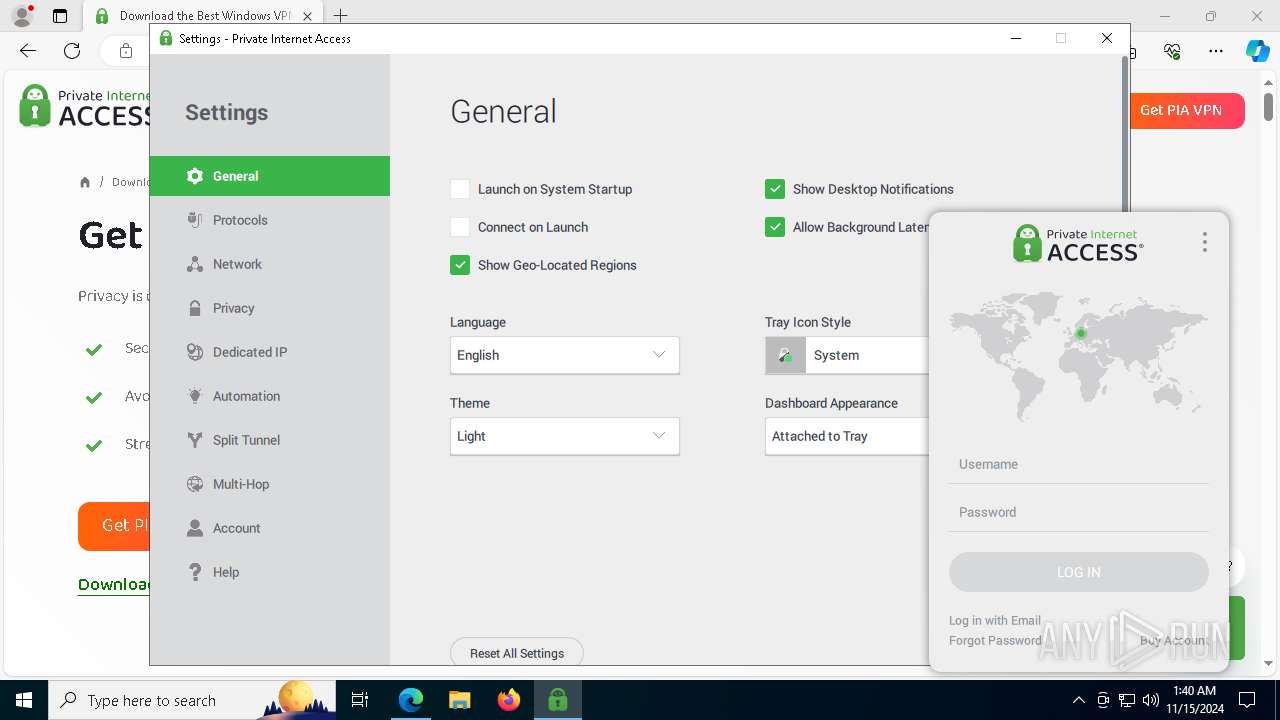Refresh the page in Edge browser

pos(72,51)
